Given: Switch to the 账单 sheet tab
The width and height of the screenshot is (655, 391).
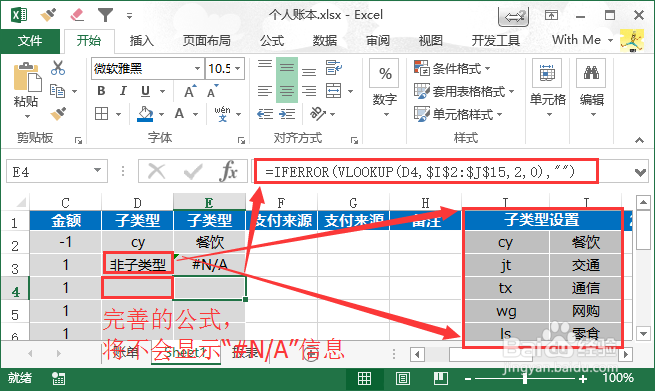Looking at the screenshot, I should (126, 353).
